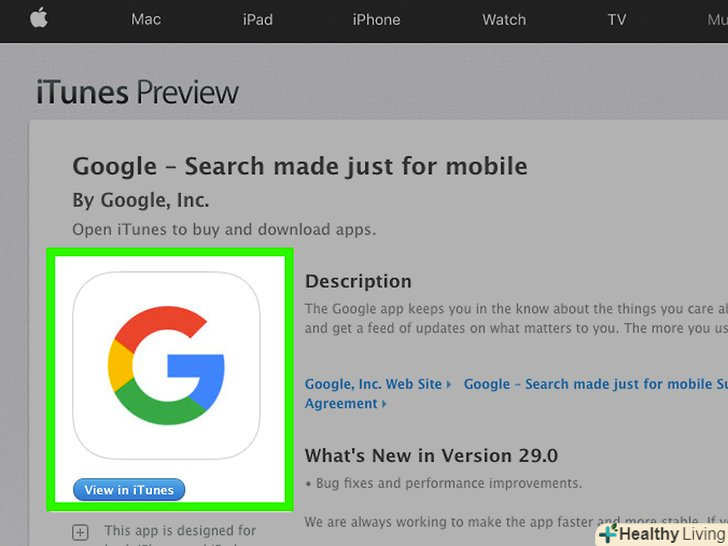Click the 'Google – Search made just for mobile' title
The image size is (728, 546).
pos(300,167)
